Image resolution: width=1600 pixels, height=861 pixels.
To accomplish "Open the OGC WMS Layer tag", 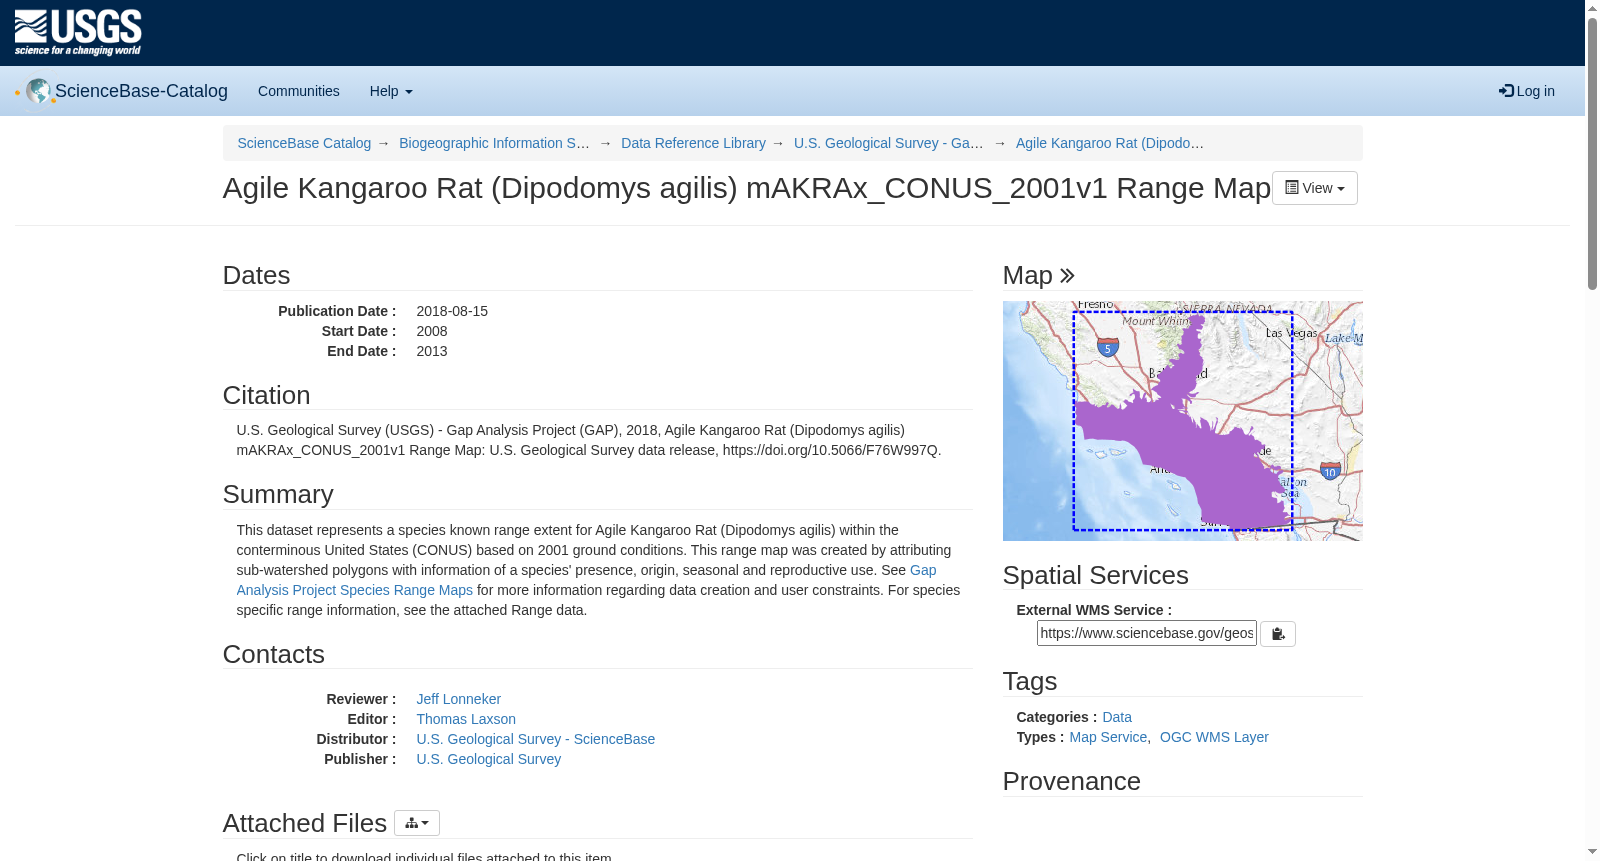I will [1214, 737].
